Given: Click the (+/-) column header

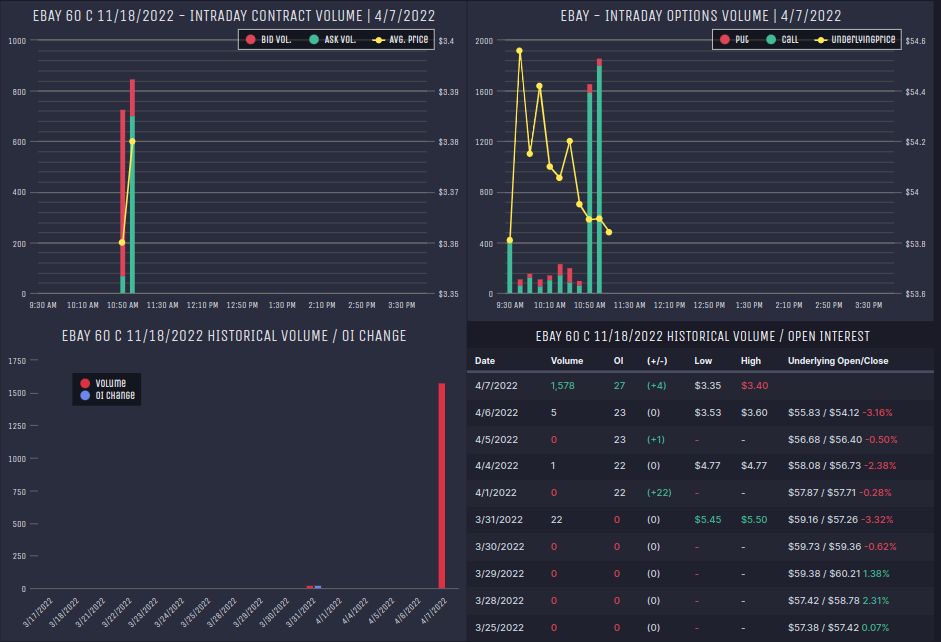Looking at the screenshot, I should tap(657, 361).
